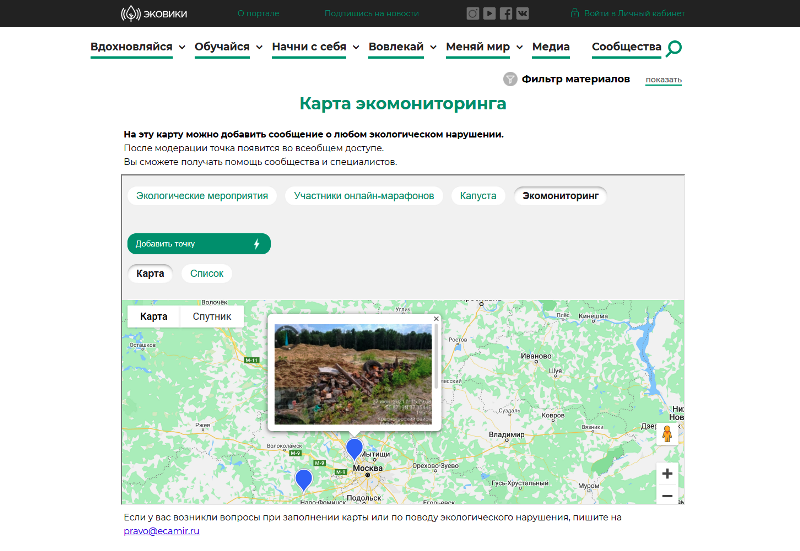Screen dimensions: 800x551
Task: Click the search magnifier icon
Action: tap(674, 48)
